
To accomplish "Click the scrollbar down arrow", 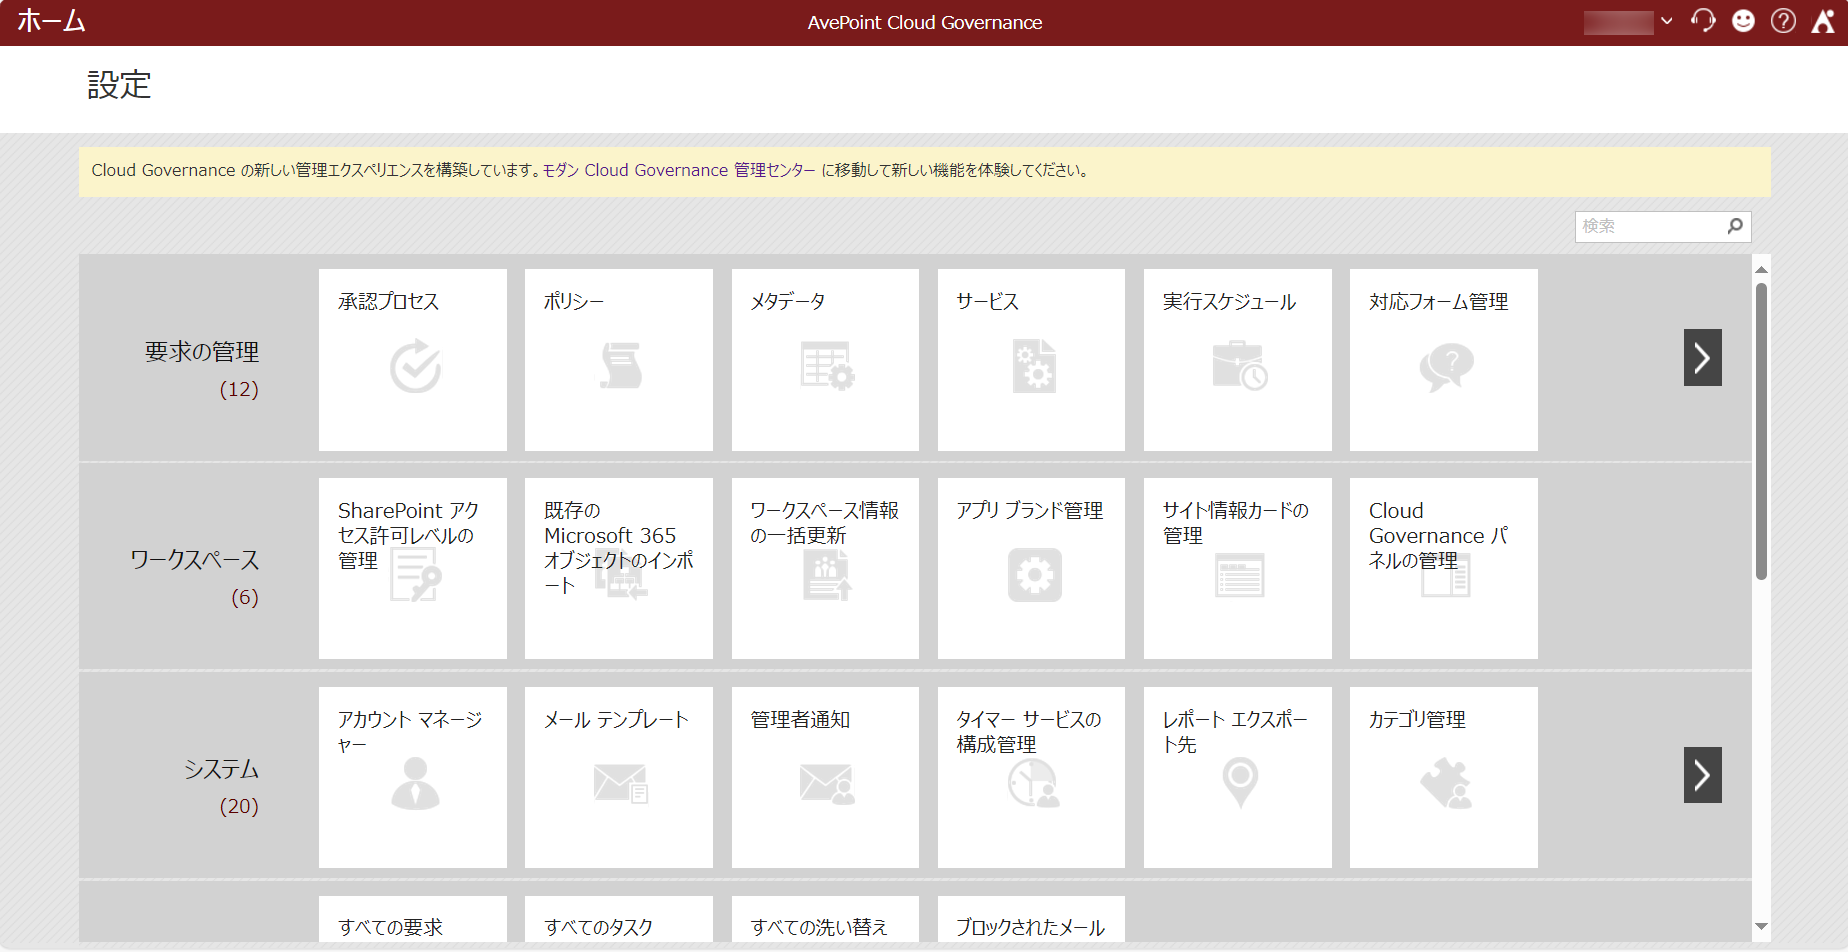I will [x=1761, y=926].
